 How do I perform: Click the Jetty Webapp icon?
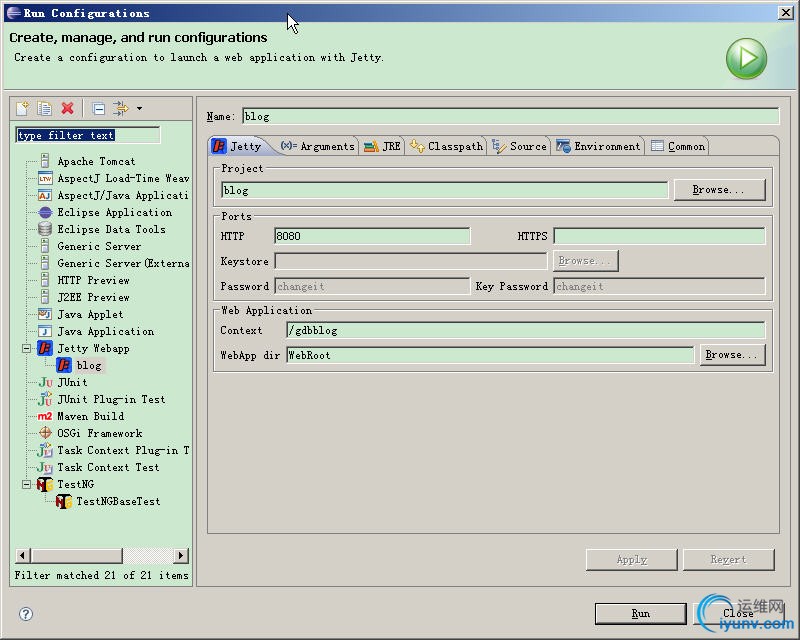[45, 348]
